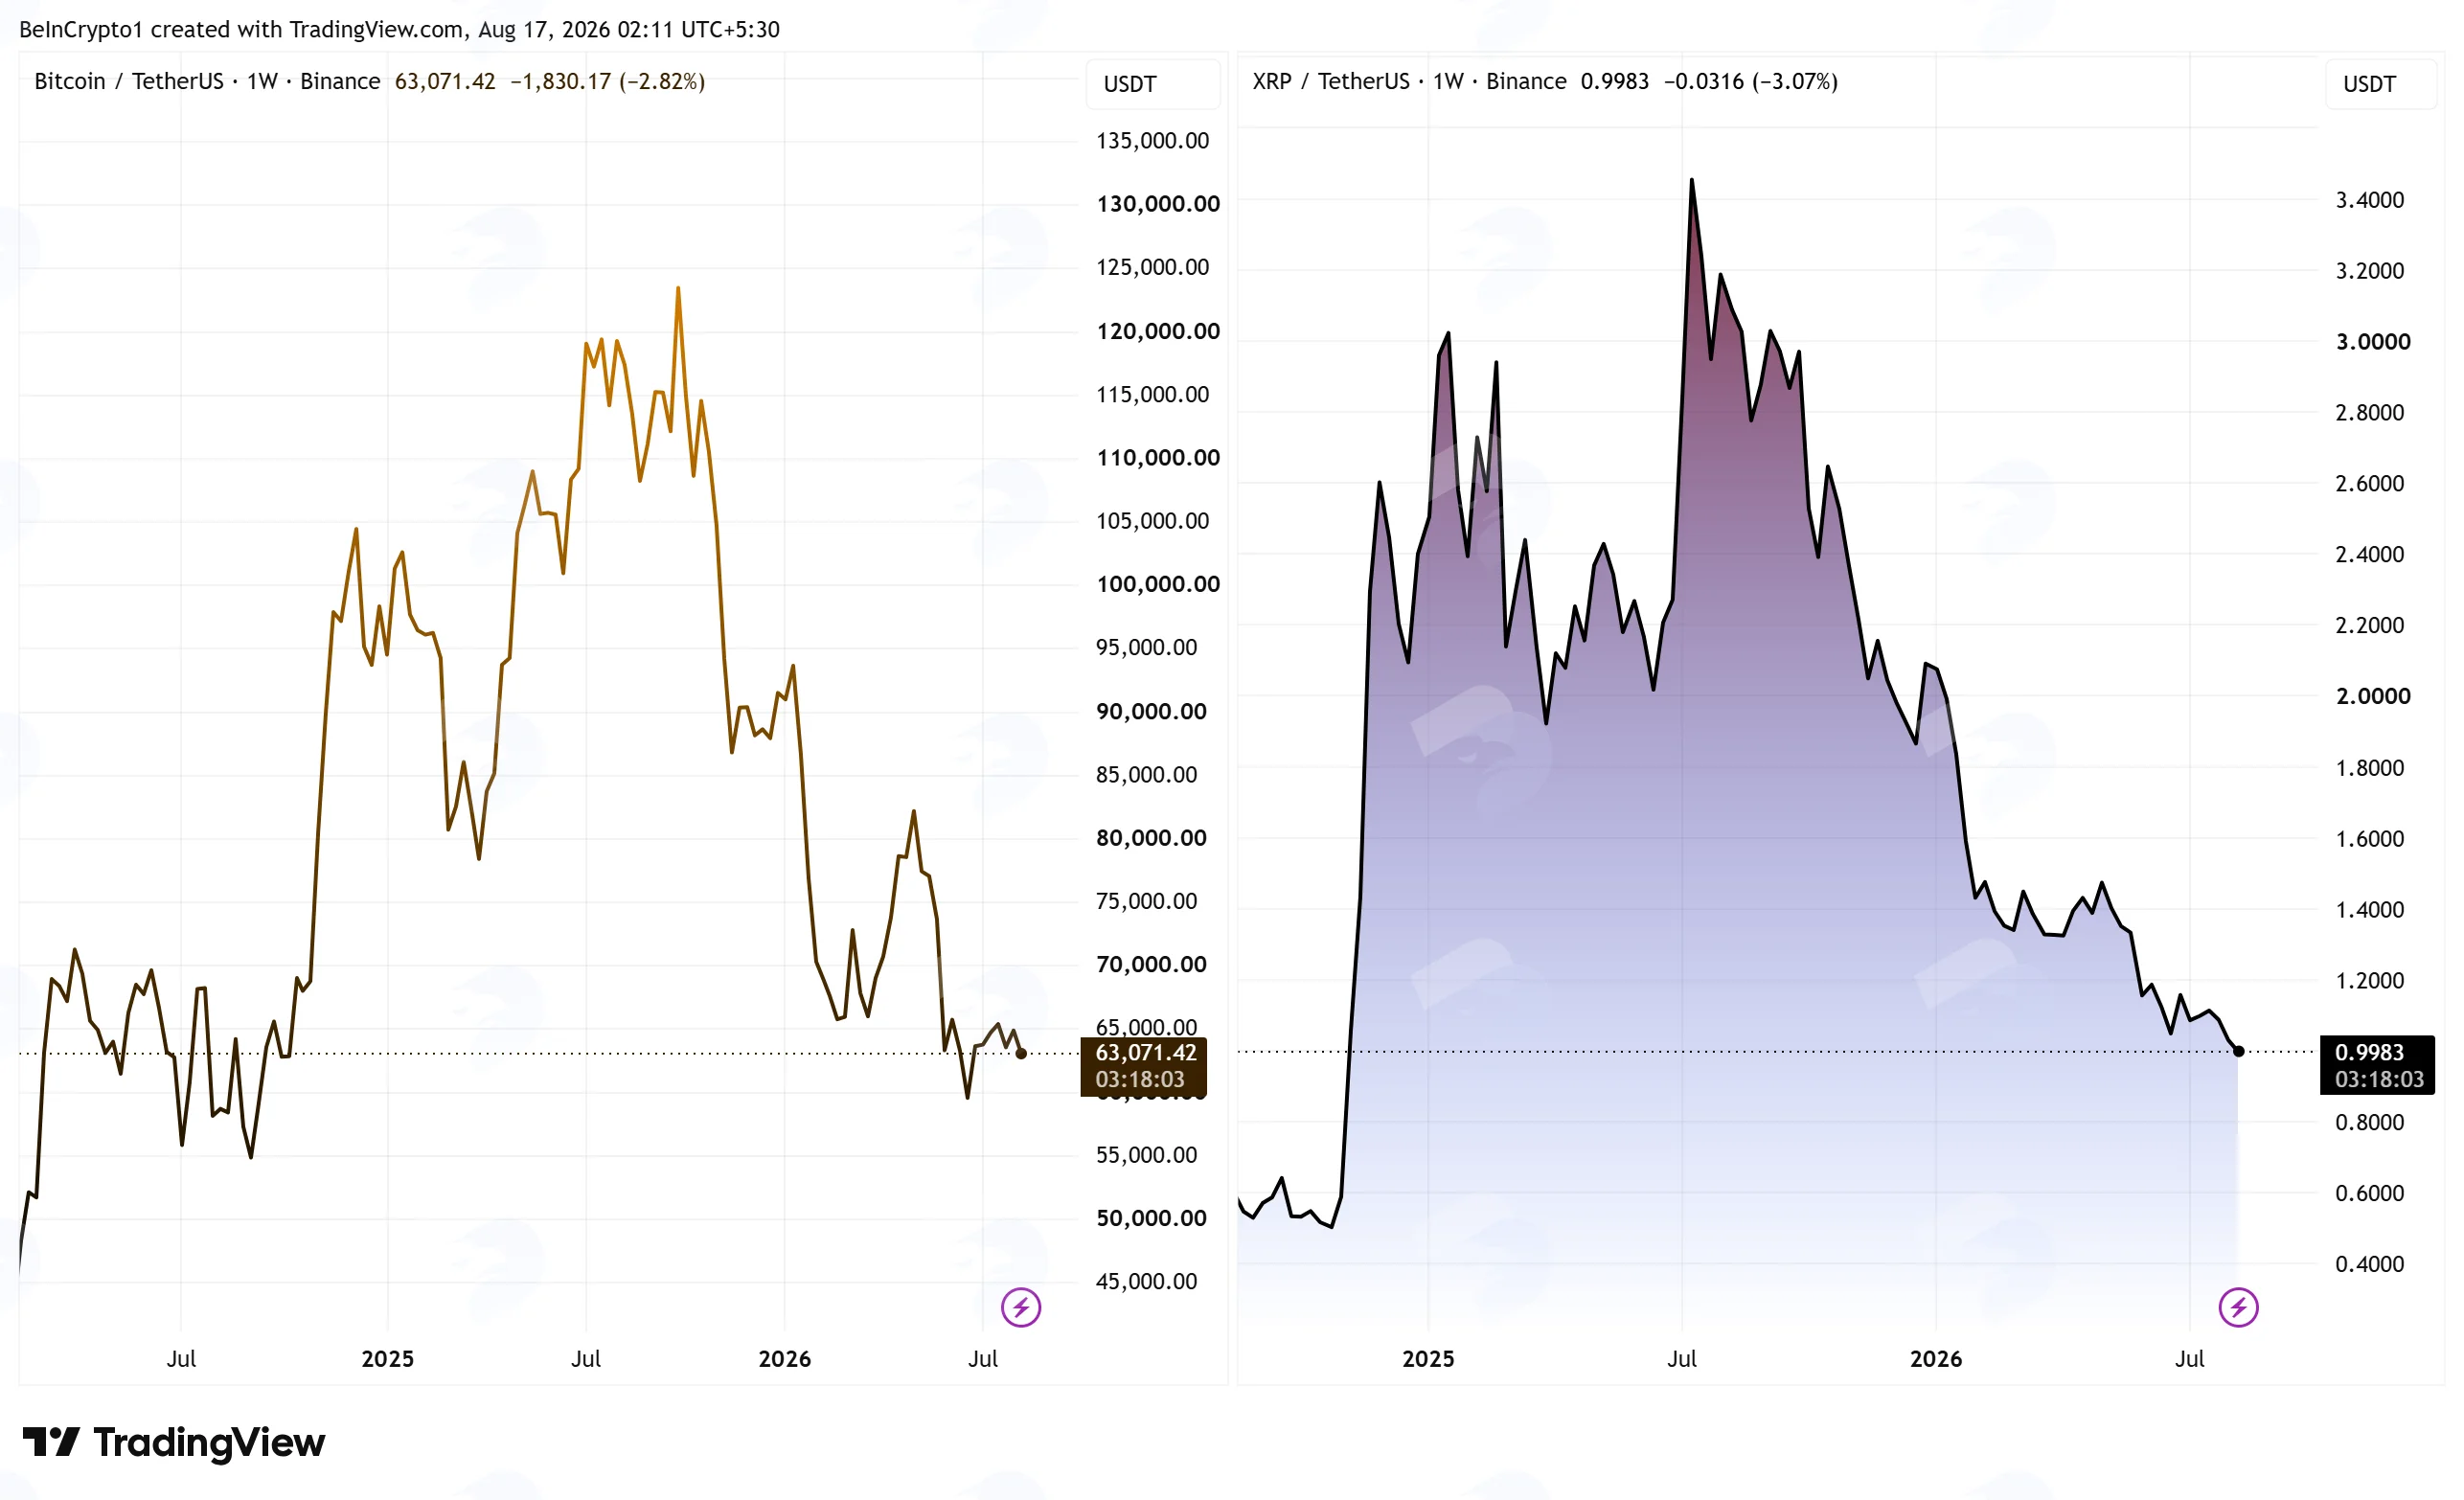Click the XRP peak near 3.4000

[x=1691, y=180]
